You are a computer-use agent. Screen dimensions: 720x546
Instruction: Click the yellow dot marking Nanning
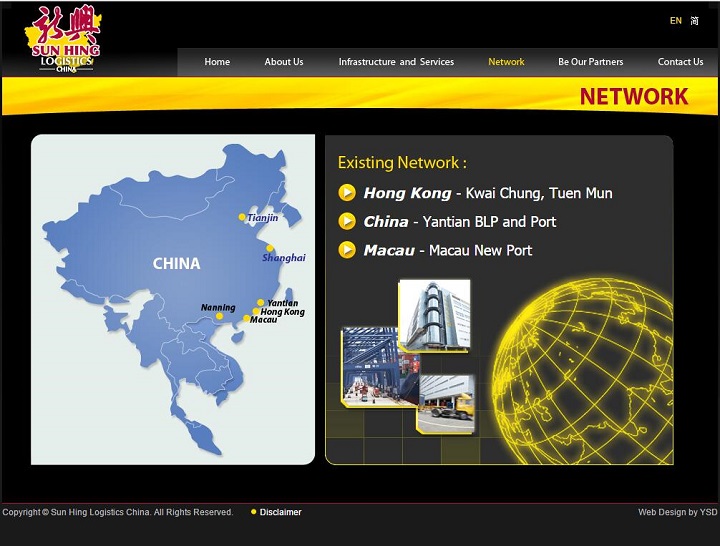[219, 316]
